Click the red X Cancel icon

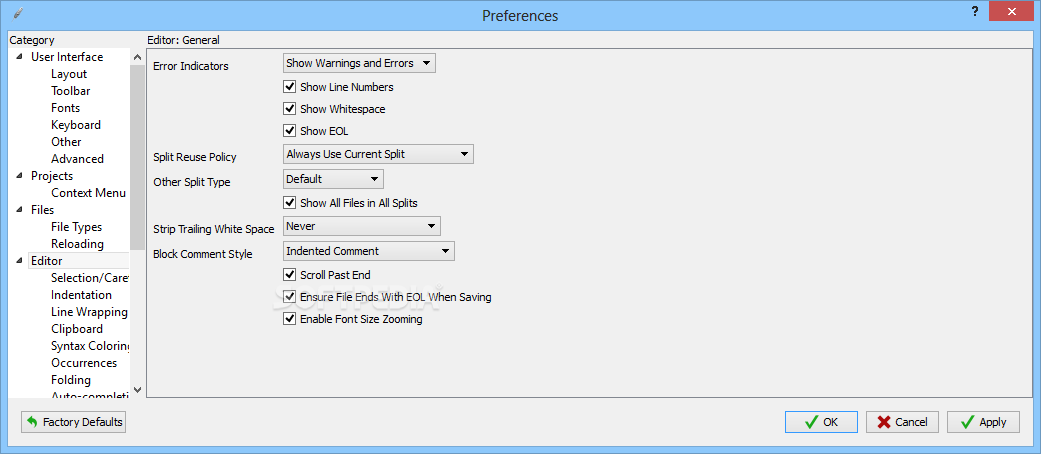click(x=883, y=422)
